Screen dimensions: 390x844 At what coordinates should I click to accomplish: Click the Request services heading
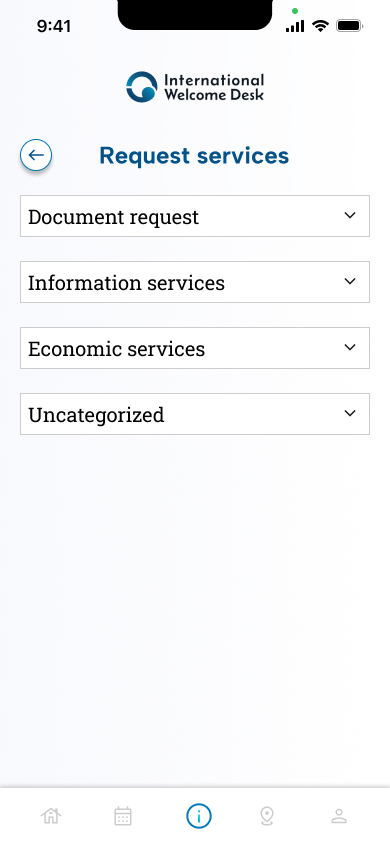[x=194, y=156]
